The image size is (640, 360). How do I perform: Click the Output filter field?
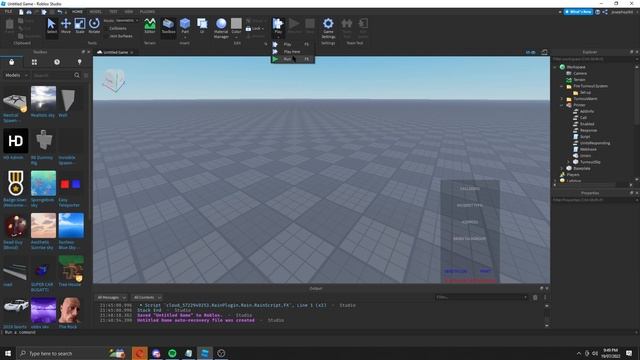pyautogui.click(x=481, y=297)
